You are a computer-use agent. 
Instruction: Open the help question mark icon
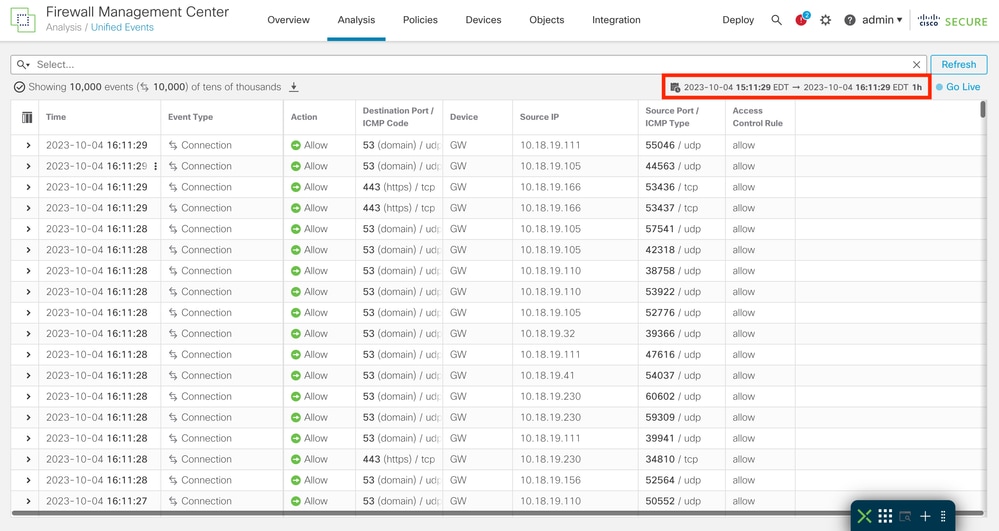pyautogui.click(x=849, y=20)
